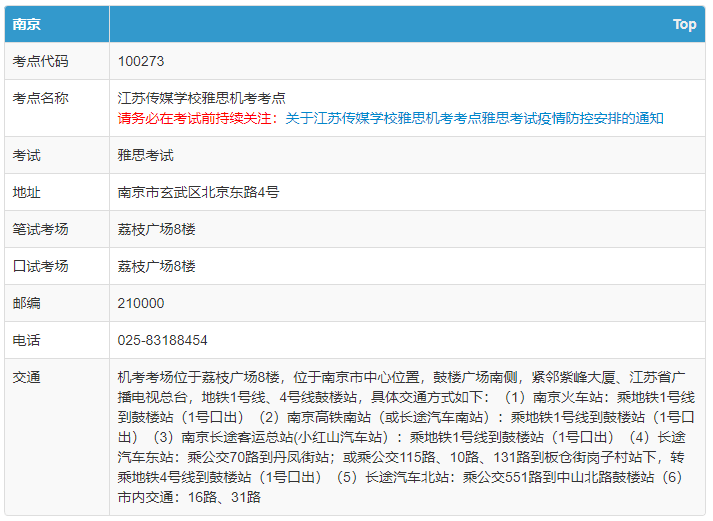
Task: Click the 口试考场 label
Action: click(x=40, y=266)
